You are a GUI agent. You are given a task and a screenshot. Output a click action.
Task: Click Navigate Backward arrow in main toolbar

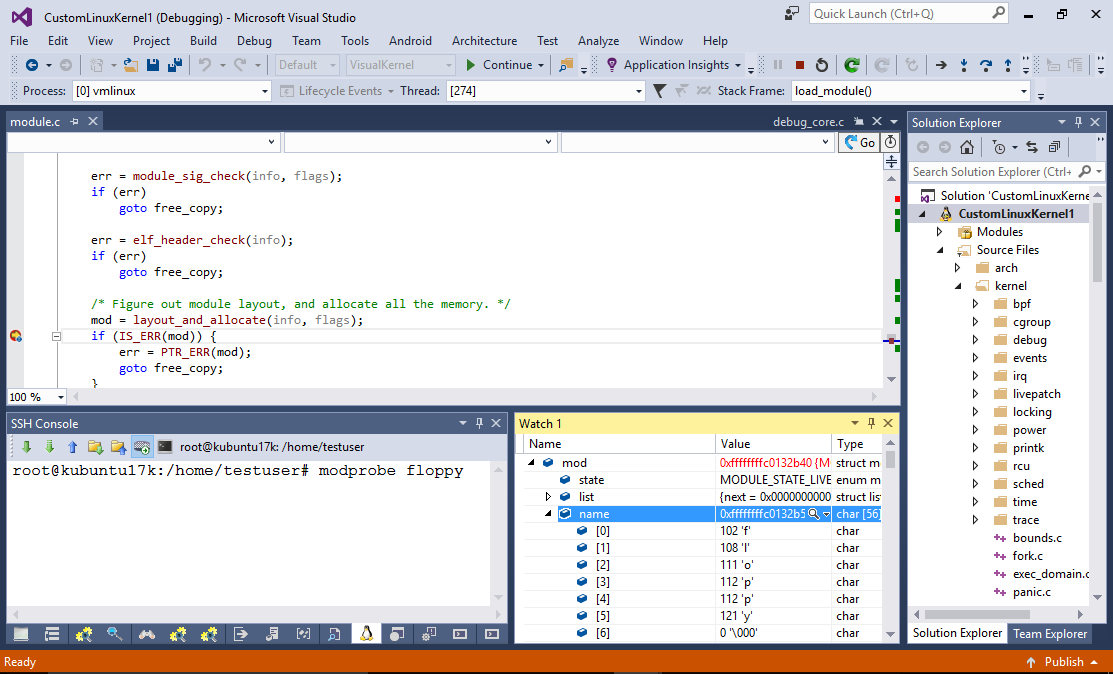click(x=32, y=65)
